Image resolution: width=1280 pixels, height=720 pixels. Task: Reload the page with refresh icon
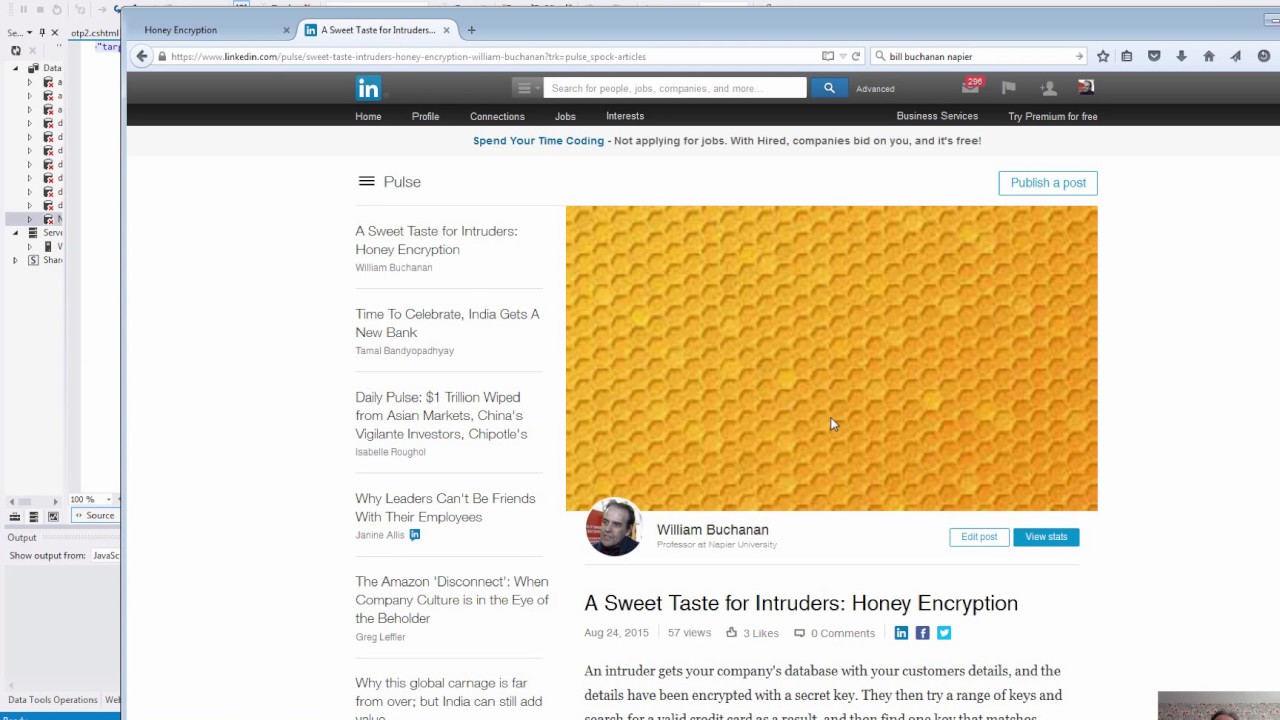[x=857, y=56]
